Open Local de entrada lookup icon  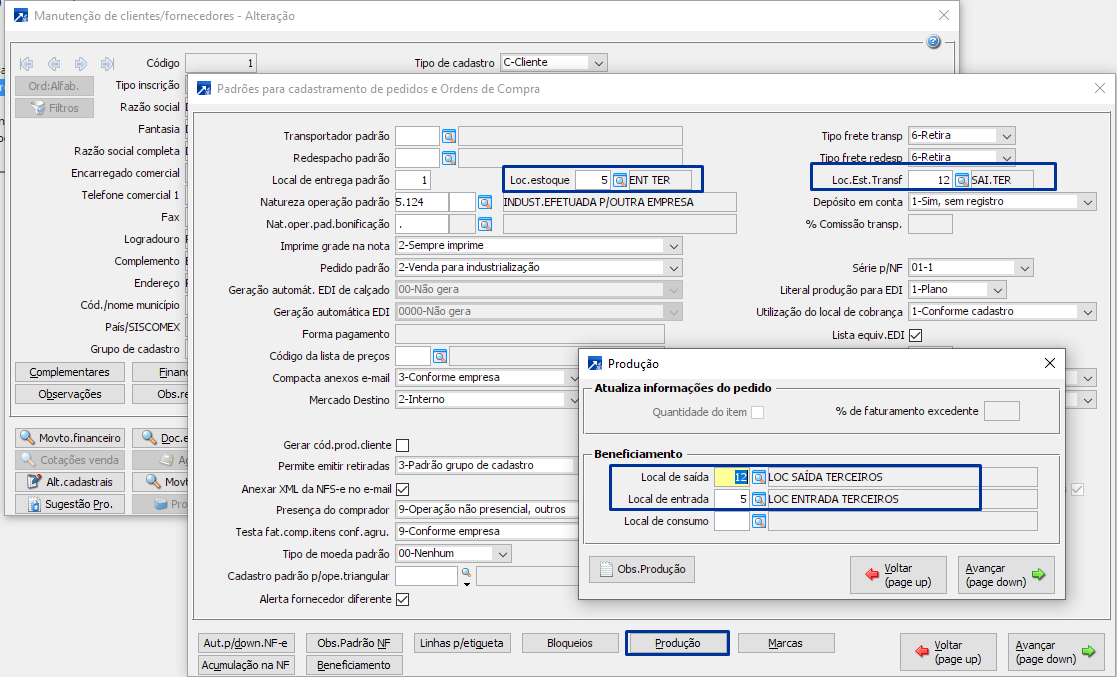[x=759, y=500]
